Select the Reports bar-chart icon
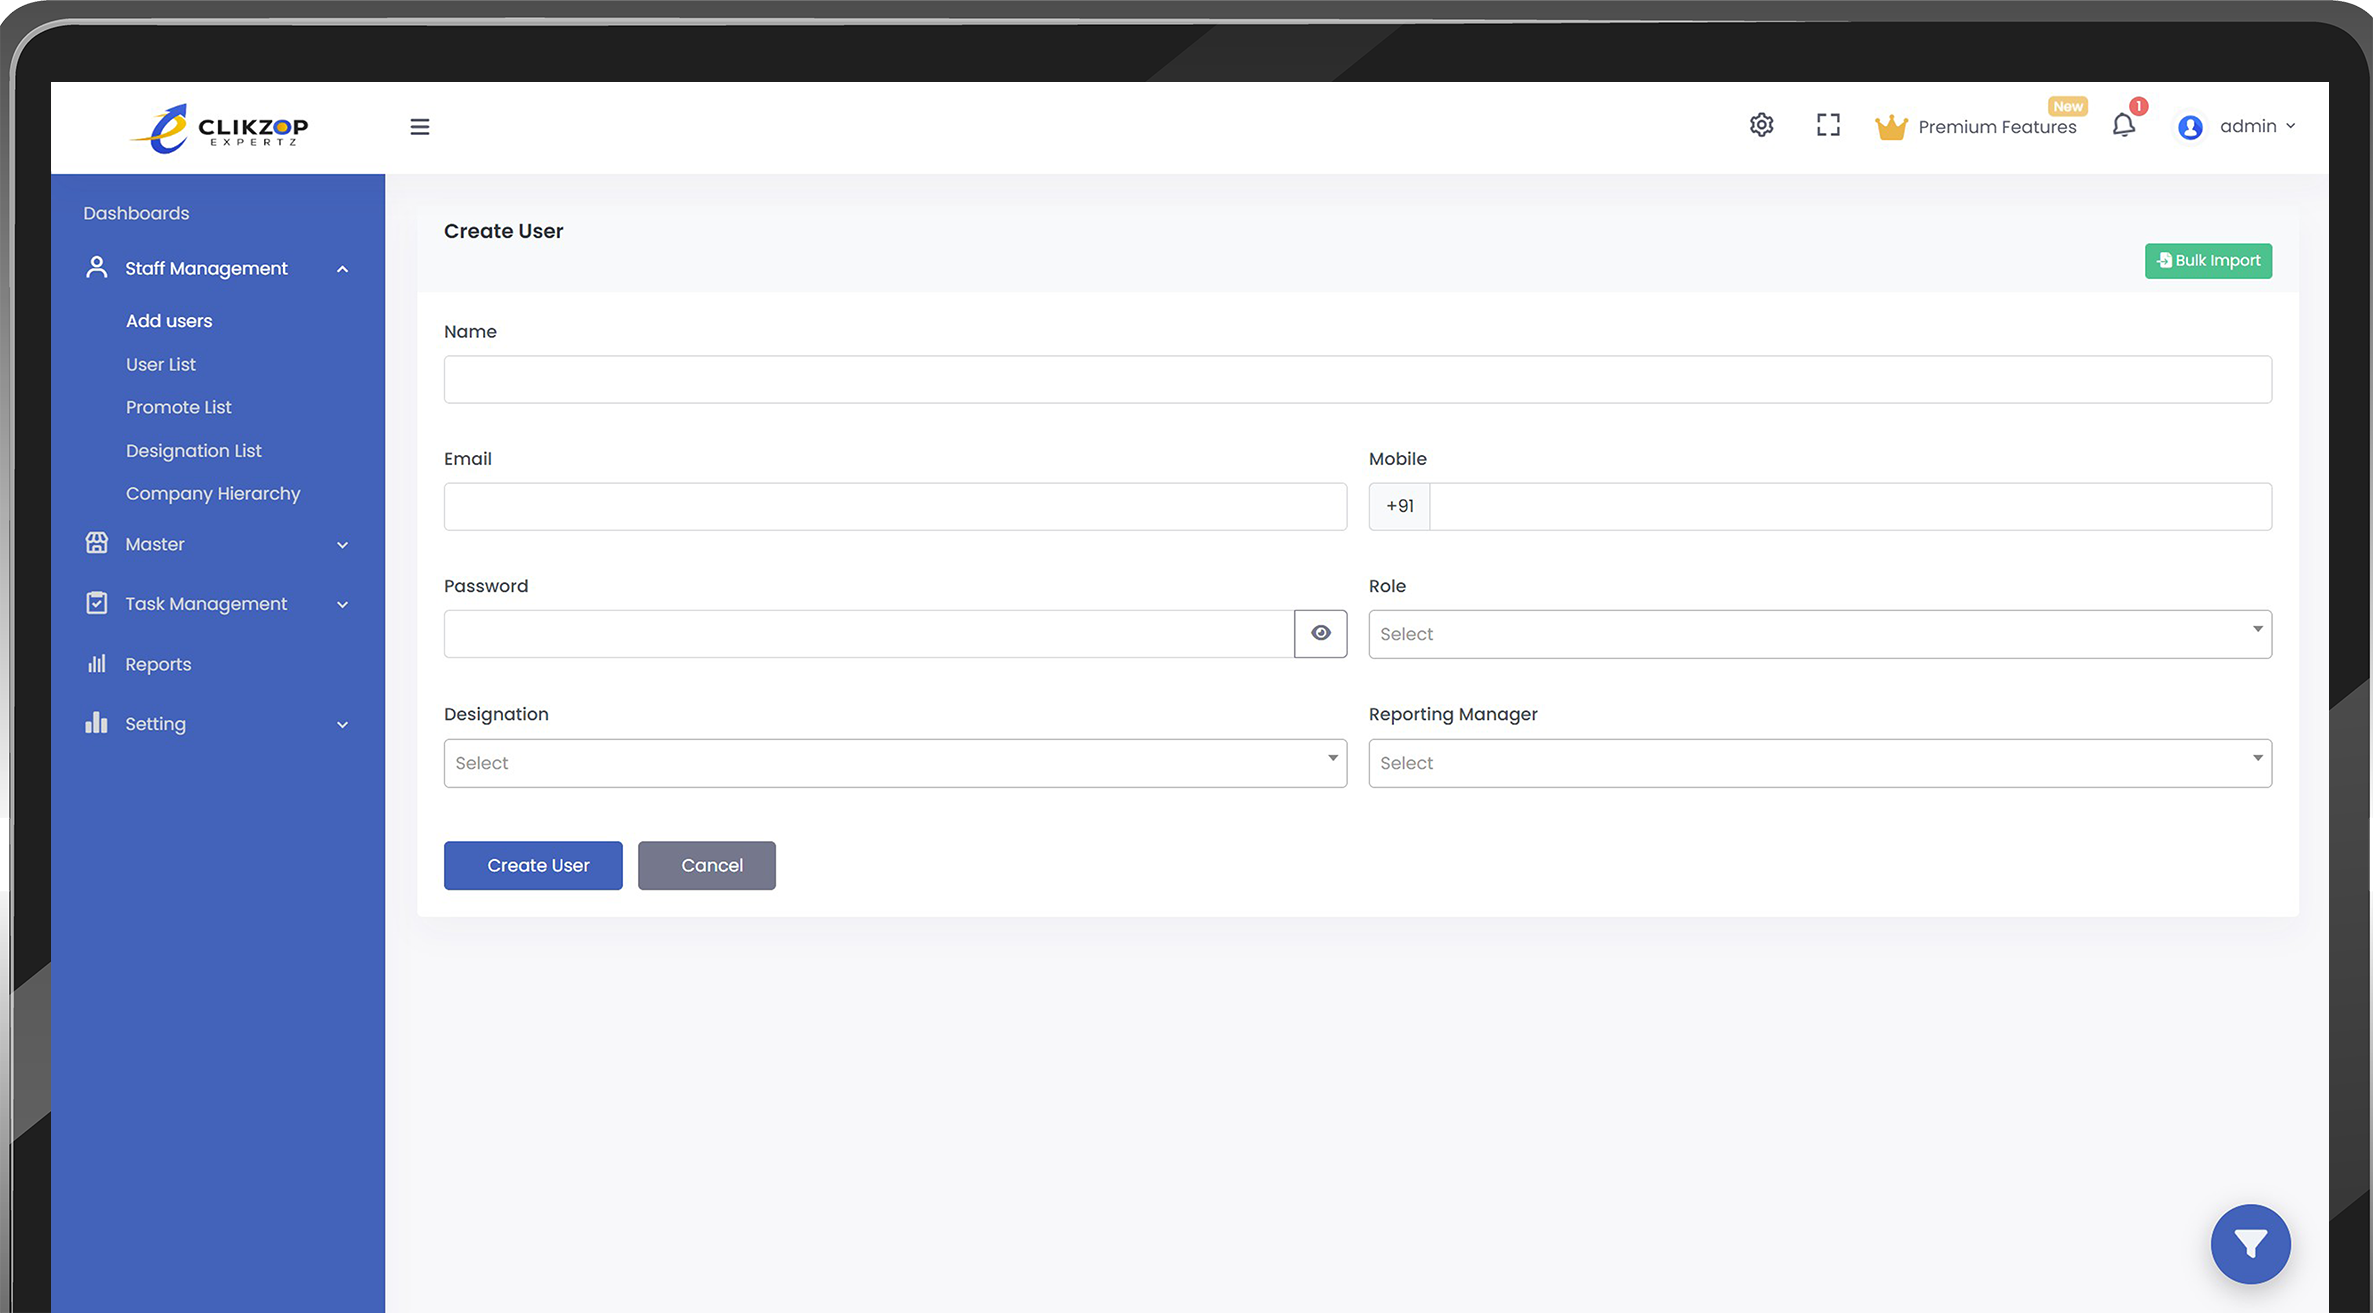 (96, 663)
